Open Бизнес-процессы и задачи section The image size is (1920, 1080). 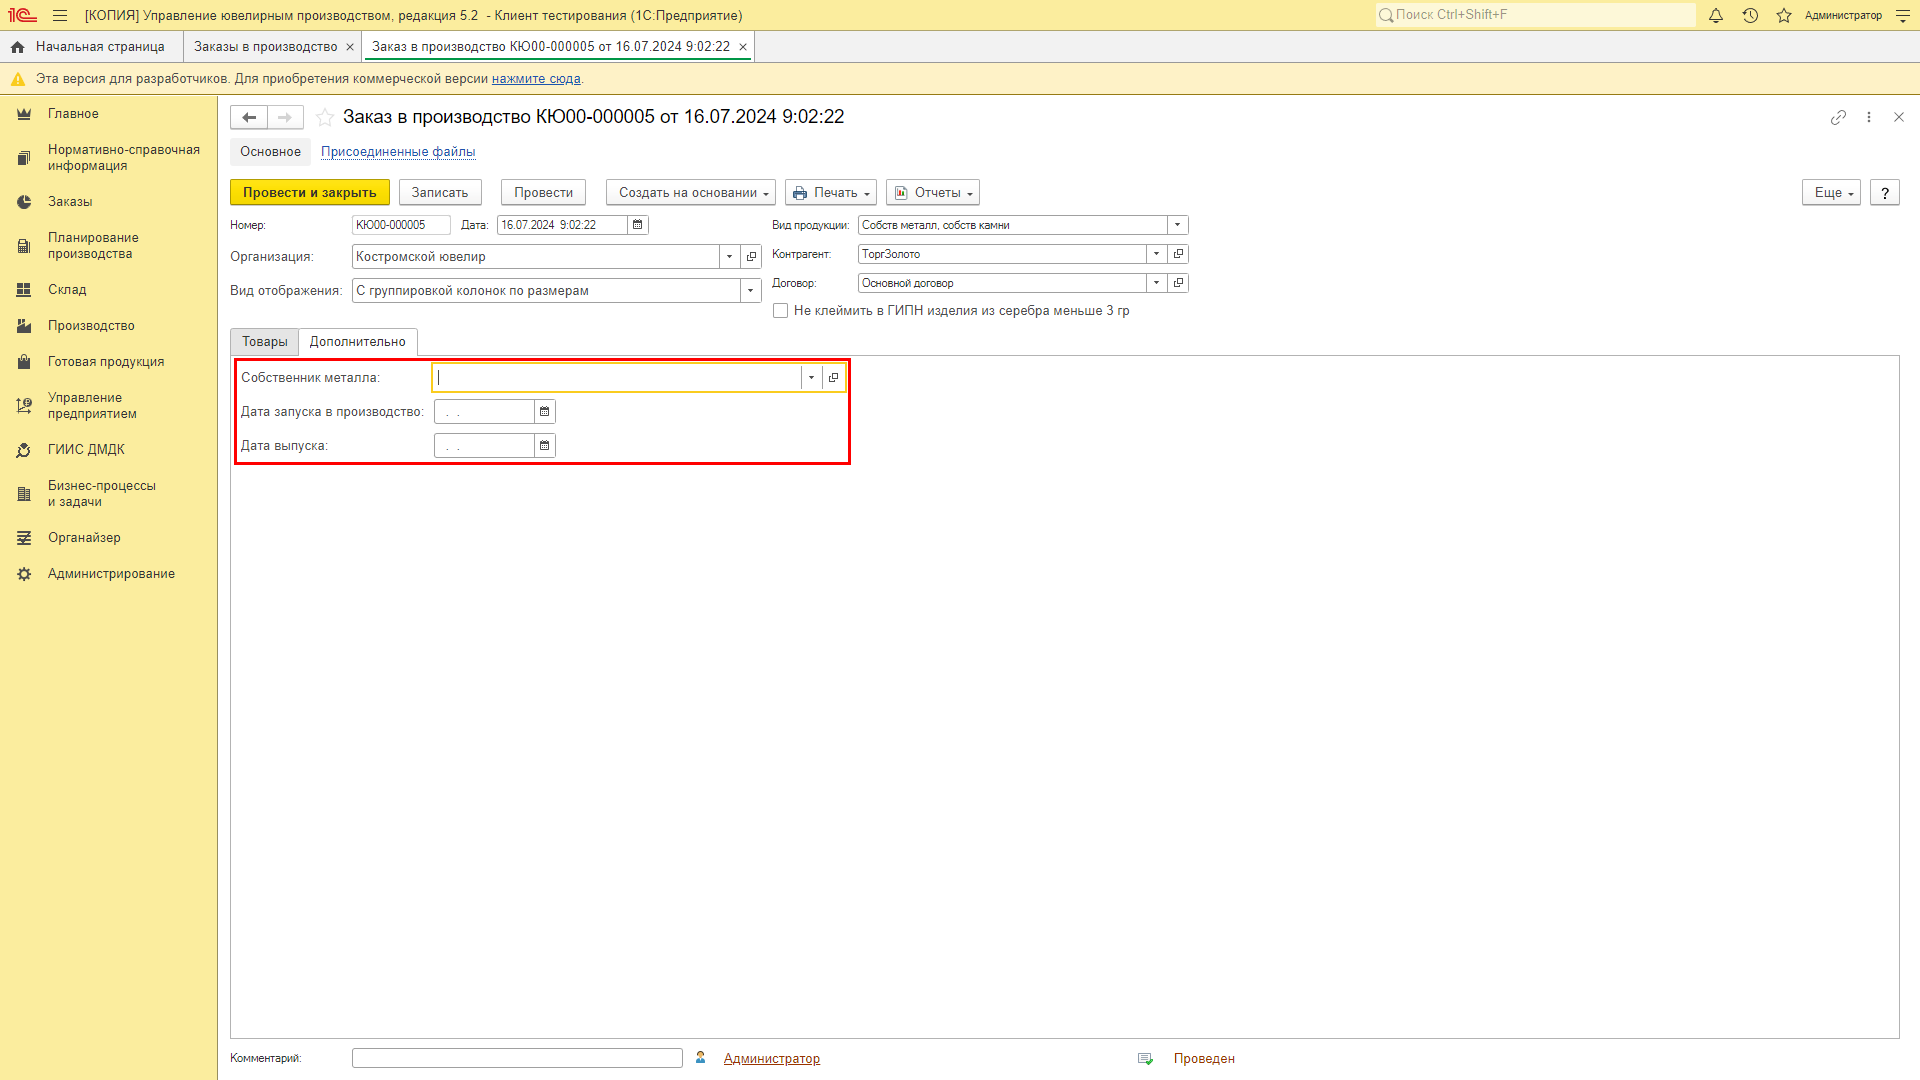tap(108, 494)
